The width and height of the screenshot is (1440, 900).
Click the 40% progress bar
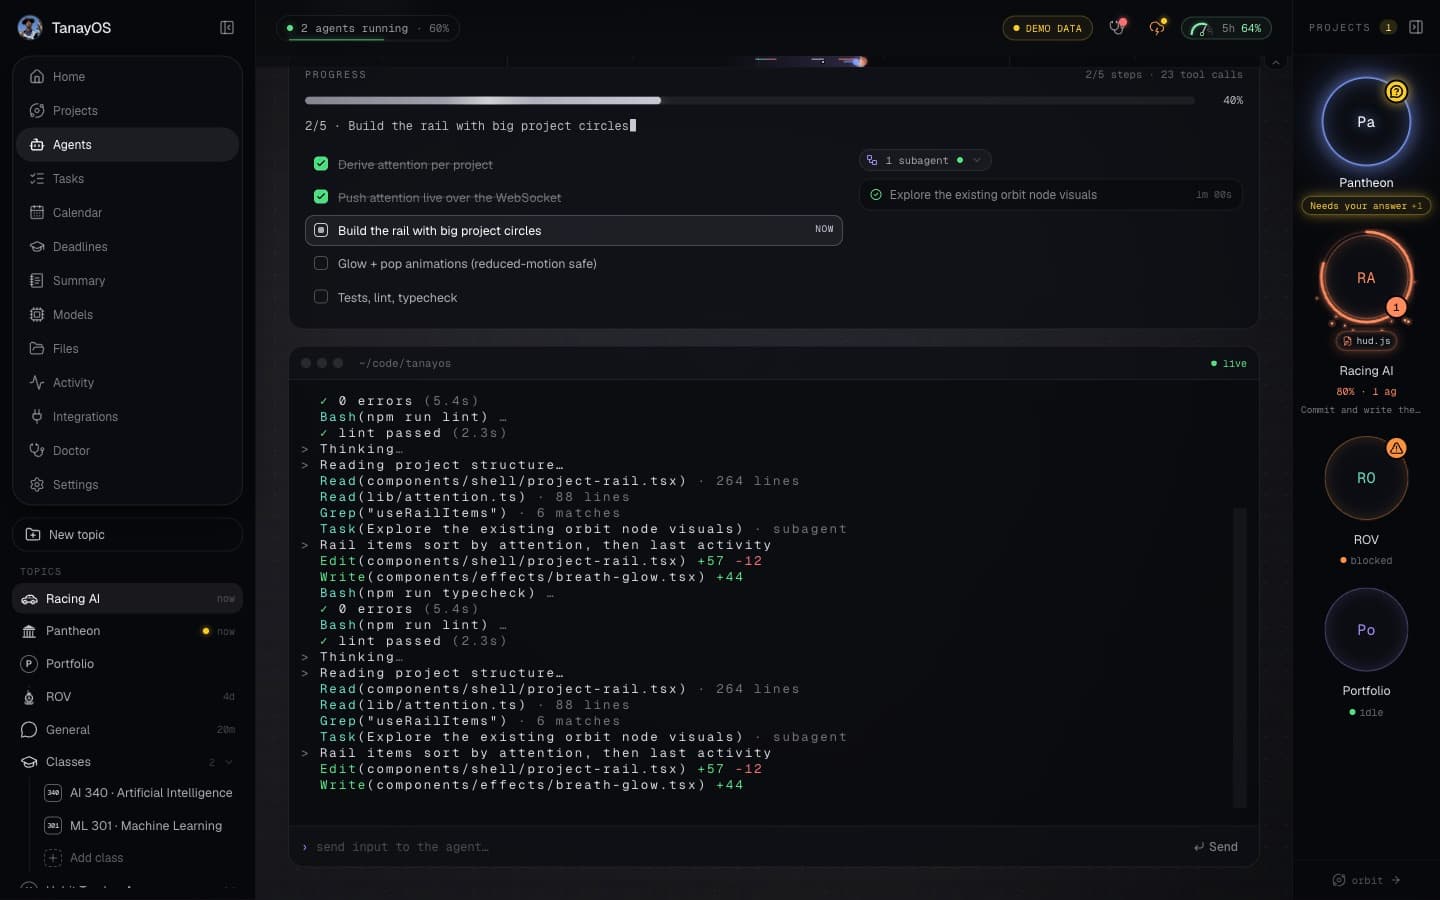tap(749, 101)
